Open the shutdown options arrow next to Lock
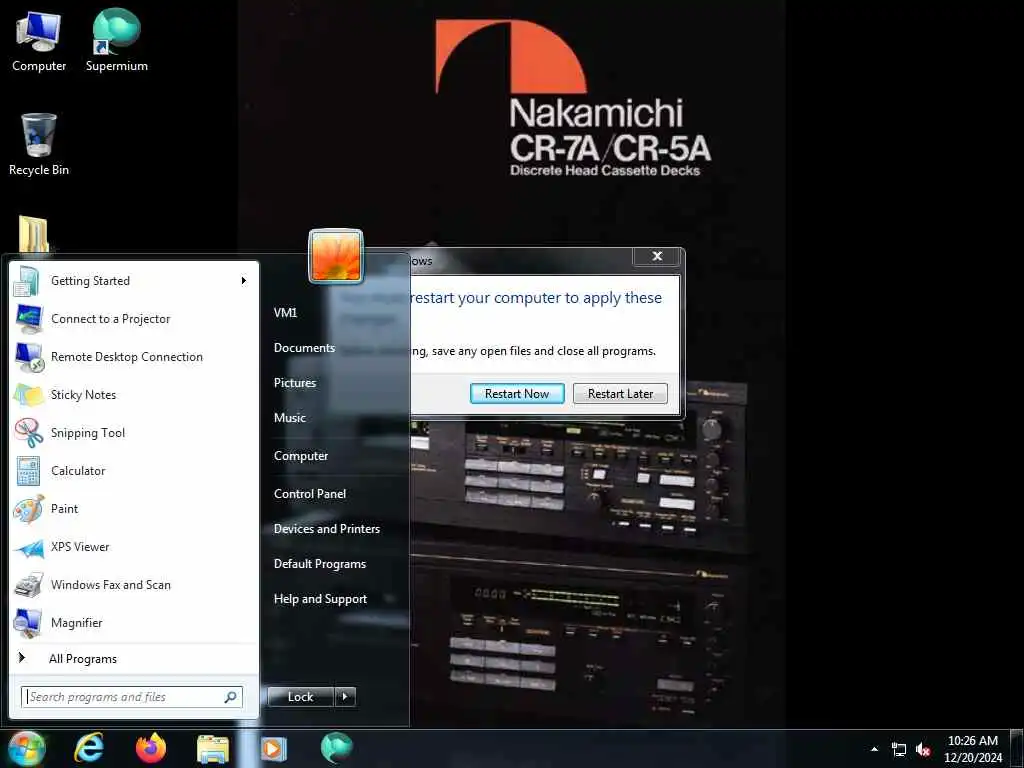 click(345, 697)
